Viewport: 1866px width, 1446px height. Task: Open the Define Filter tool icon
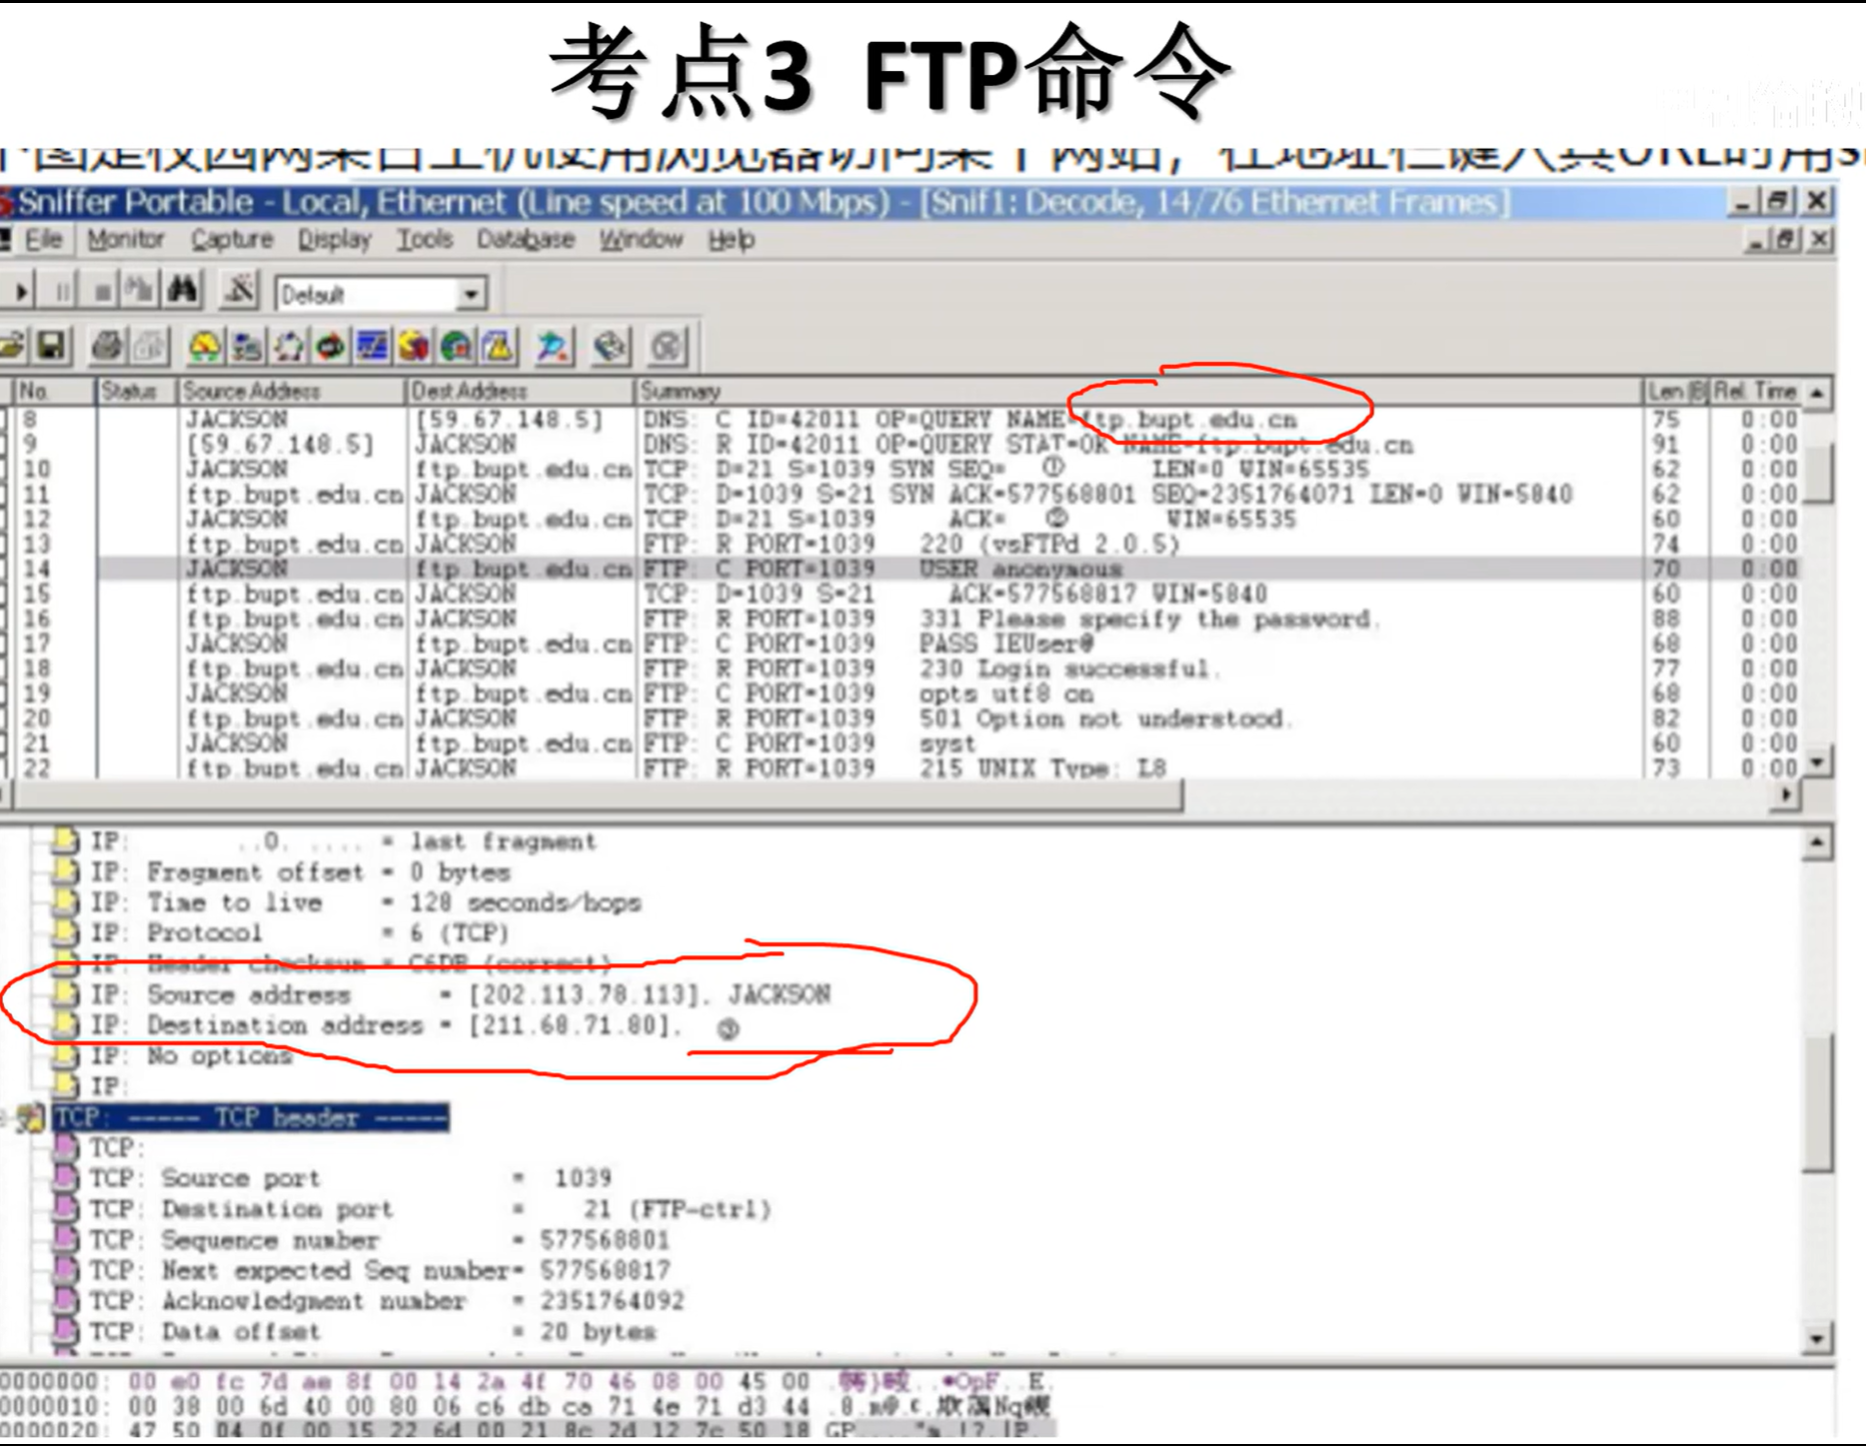pyautogui.click(x=239, y=291)
